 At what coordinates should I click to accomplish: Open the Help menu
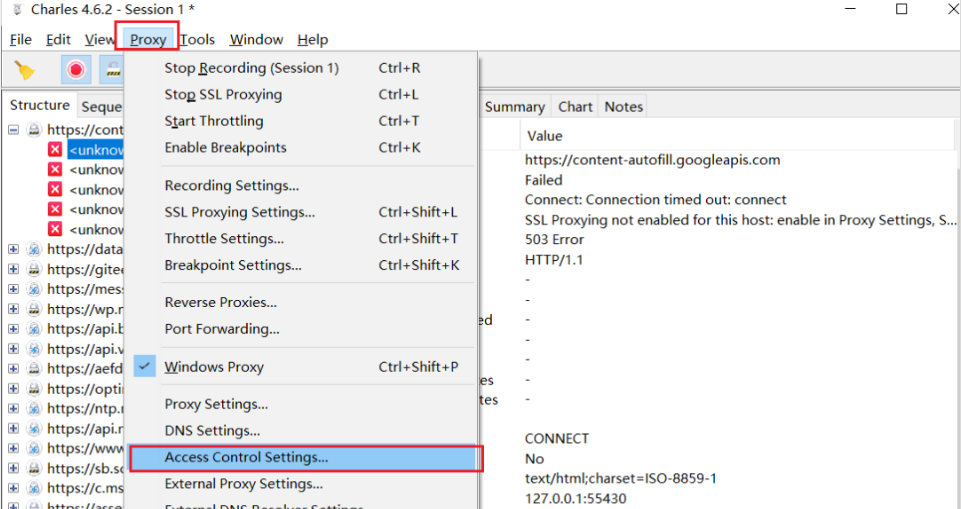(x=313, y=39)
